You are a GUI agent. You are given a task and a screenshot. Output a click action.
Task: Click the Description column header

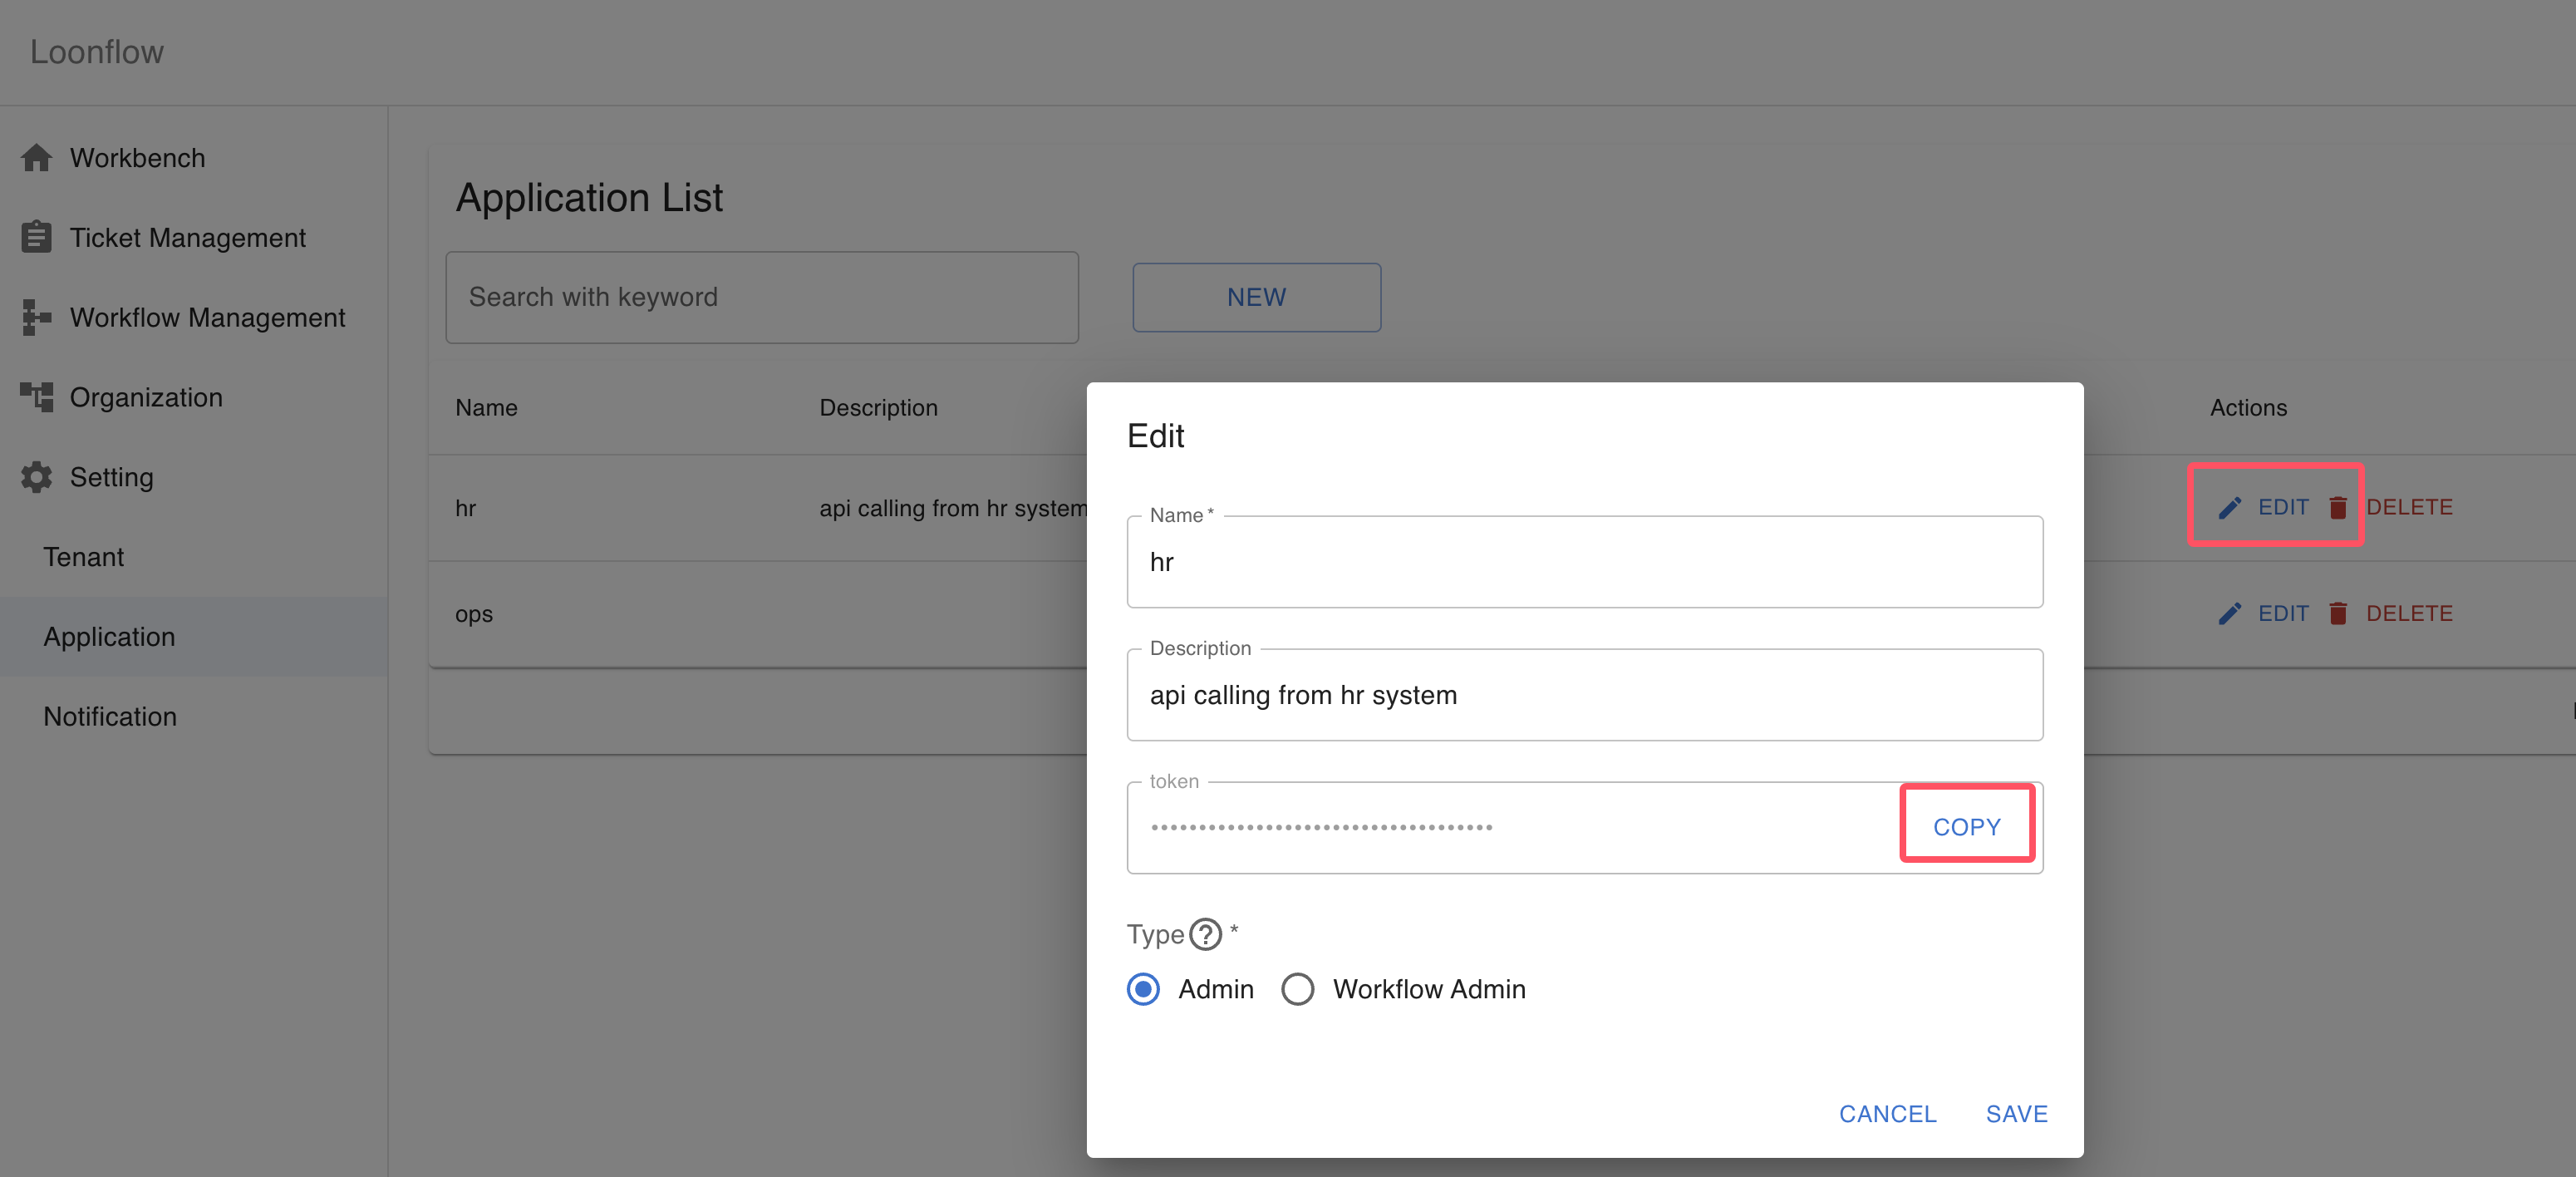coord(878,408)
